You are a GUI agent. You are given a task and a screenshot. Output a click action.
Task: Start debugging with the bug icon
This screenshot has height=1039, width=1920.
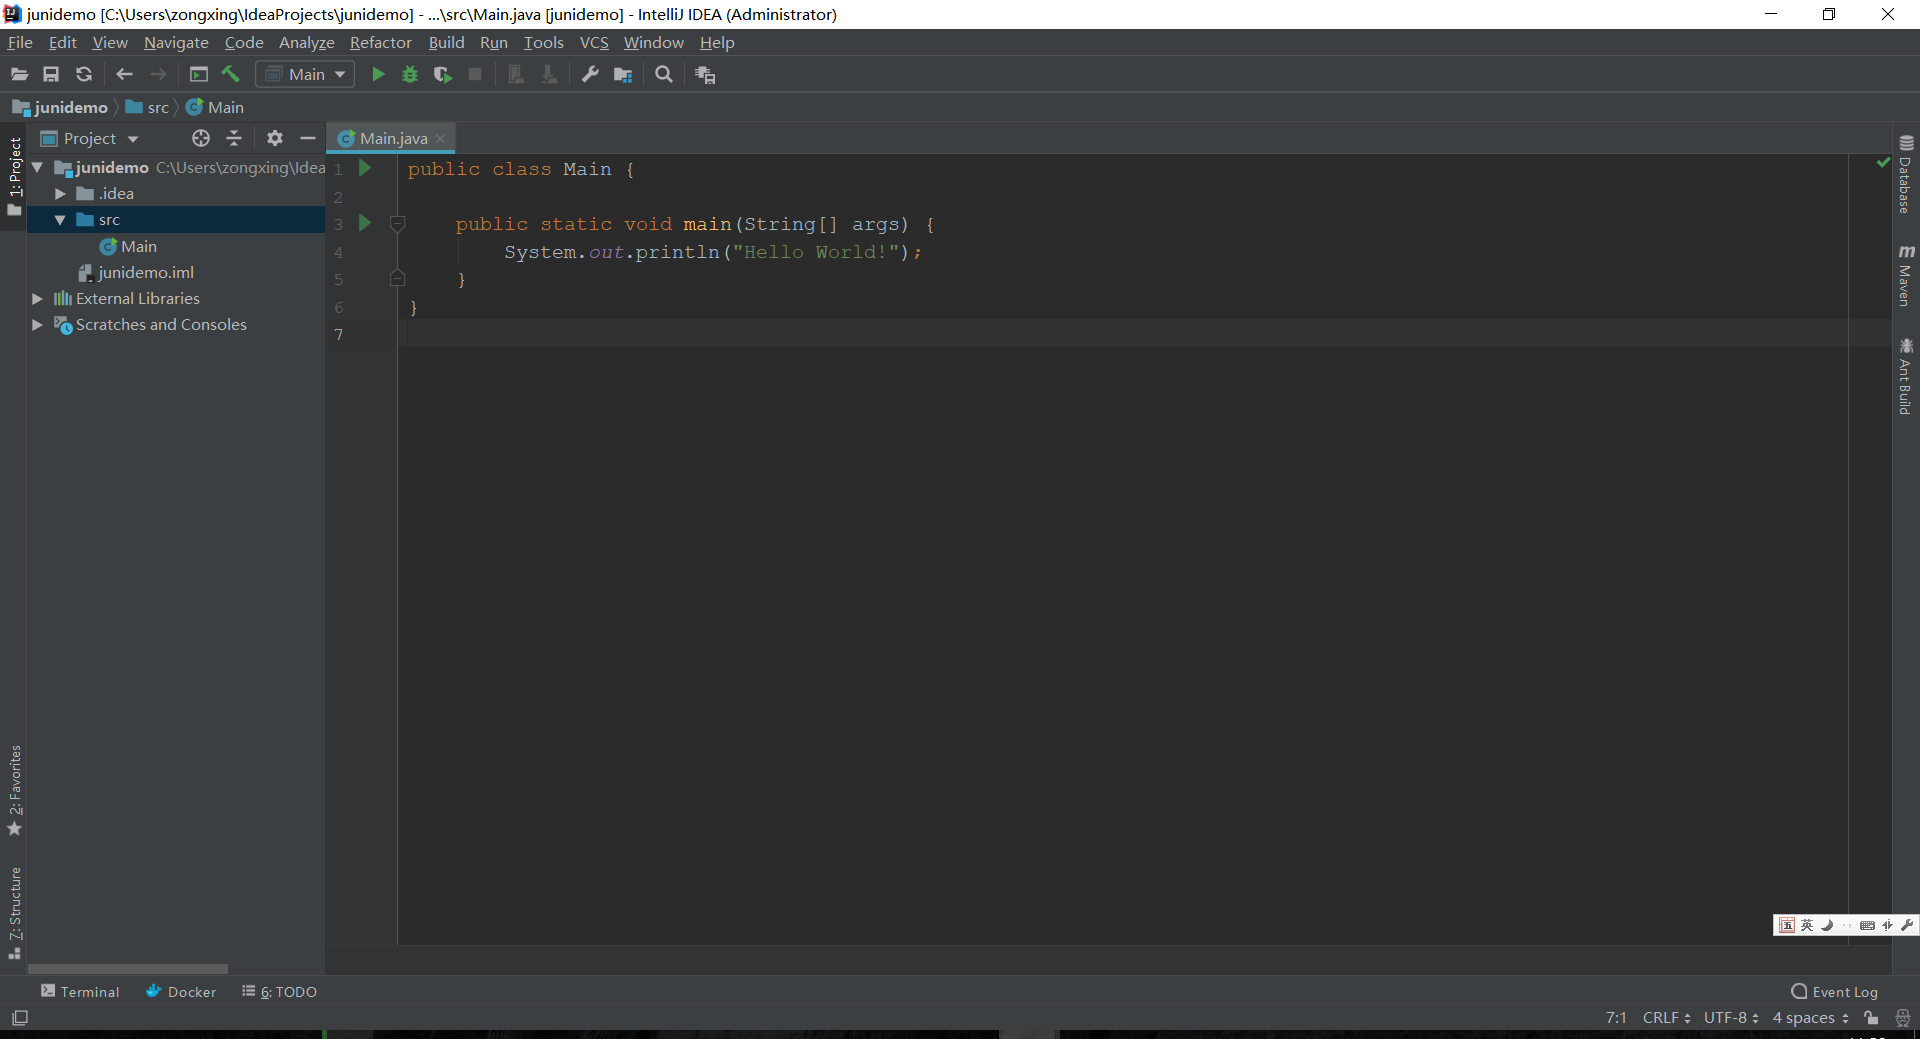(x=410, y=74)
